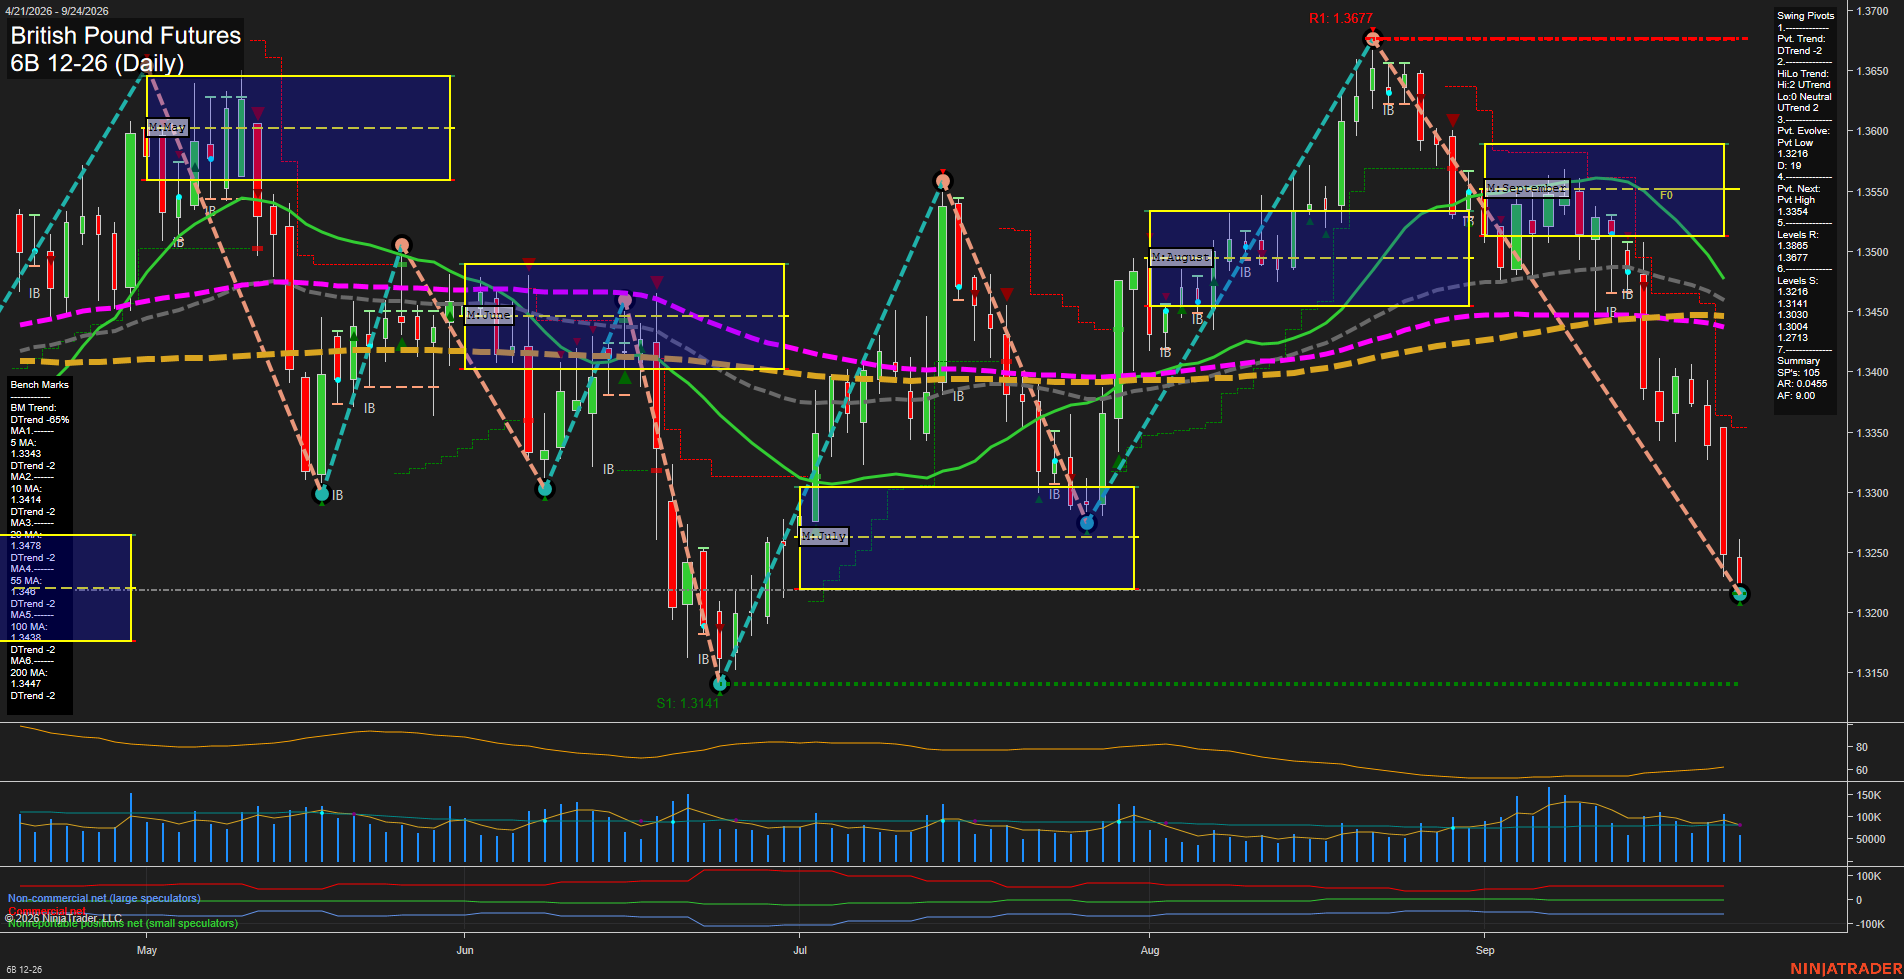Select the M:June monthly range label
1904x979 pixels.
coord(489,315)
